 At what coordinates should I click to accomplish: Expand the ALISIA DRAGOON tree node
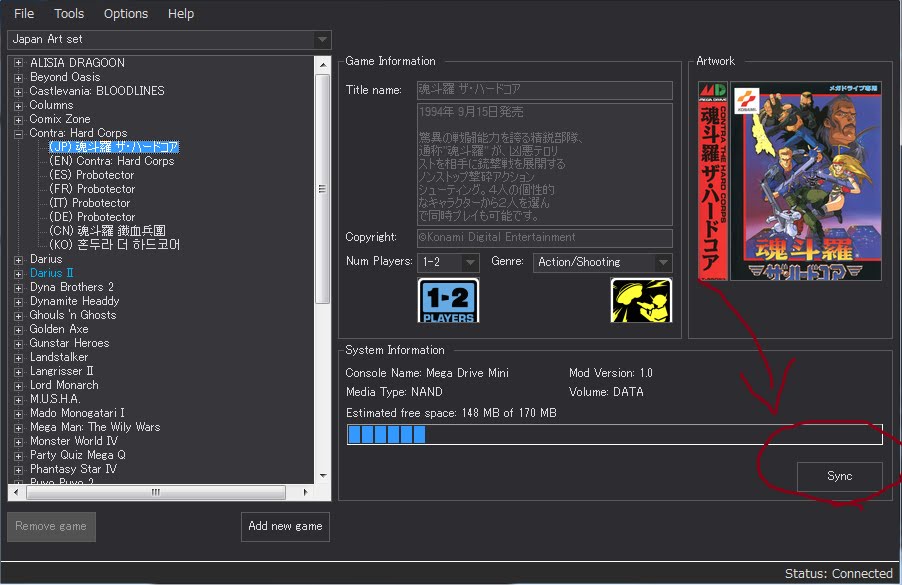(x=18, y=63)
